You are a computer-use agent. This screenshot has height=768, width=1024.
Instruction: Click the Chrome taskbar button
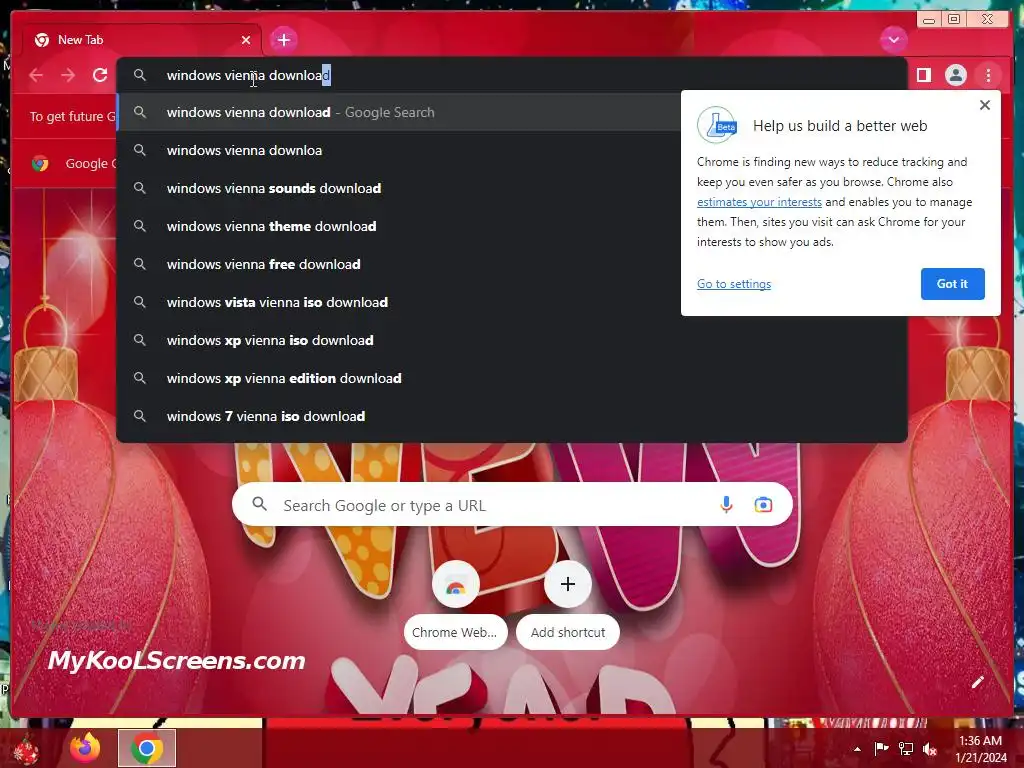click(147, 748)
